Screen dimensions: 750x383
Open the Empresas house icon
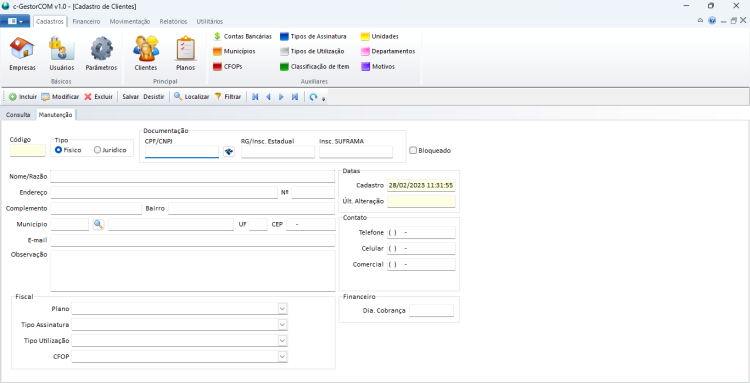[22, 48]
